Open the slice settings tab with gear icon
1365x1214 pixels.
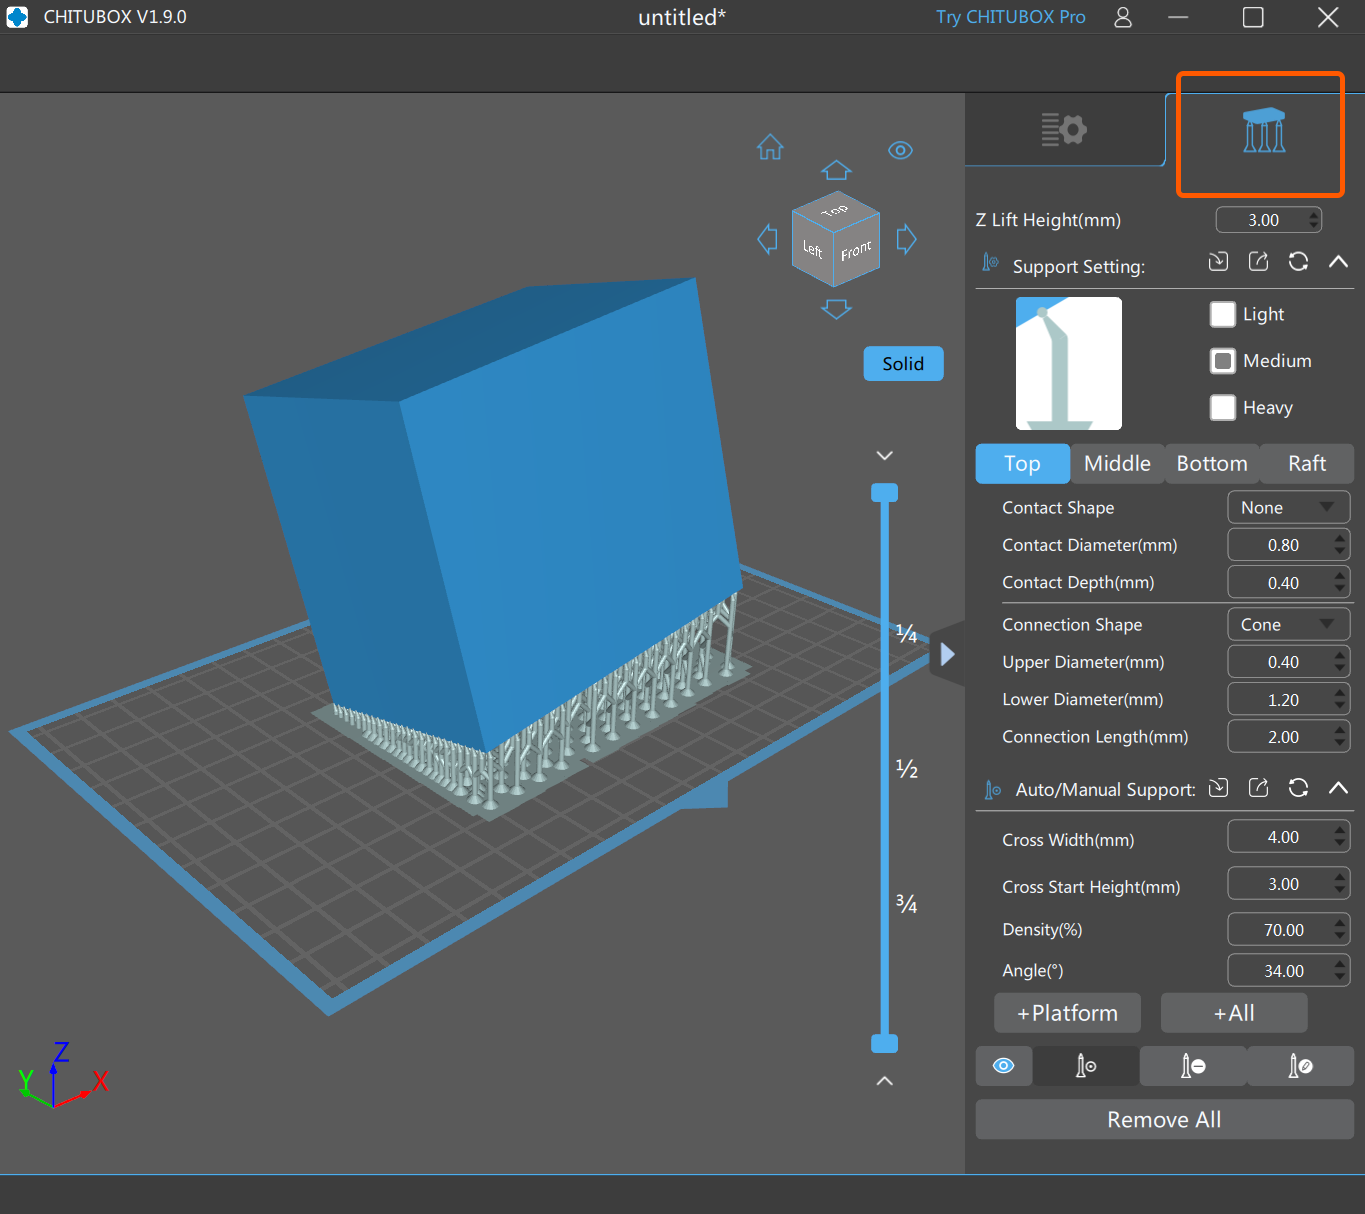(x=1064, y=129)
